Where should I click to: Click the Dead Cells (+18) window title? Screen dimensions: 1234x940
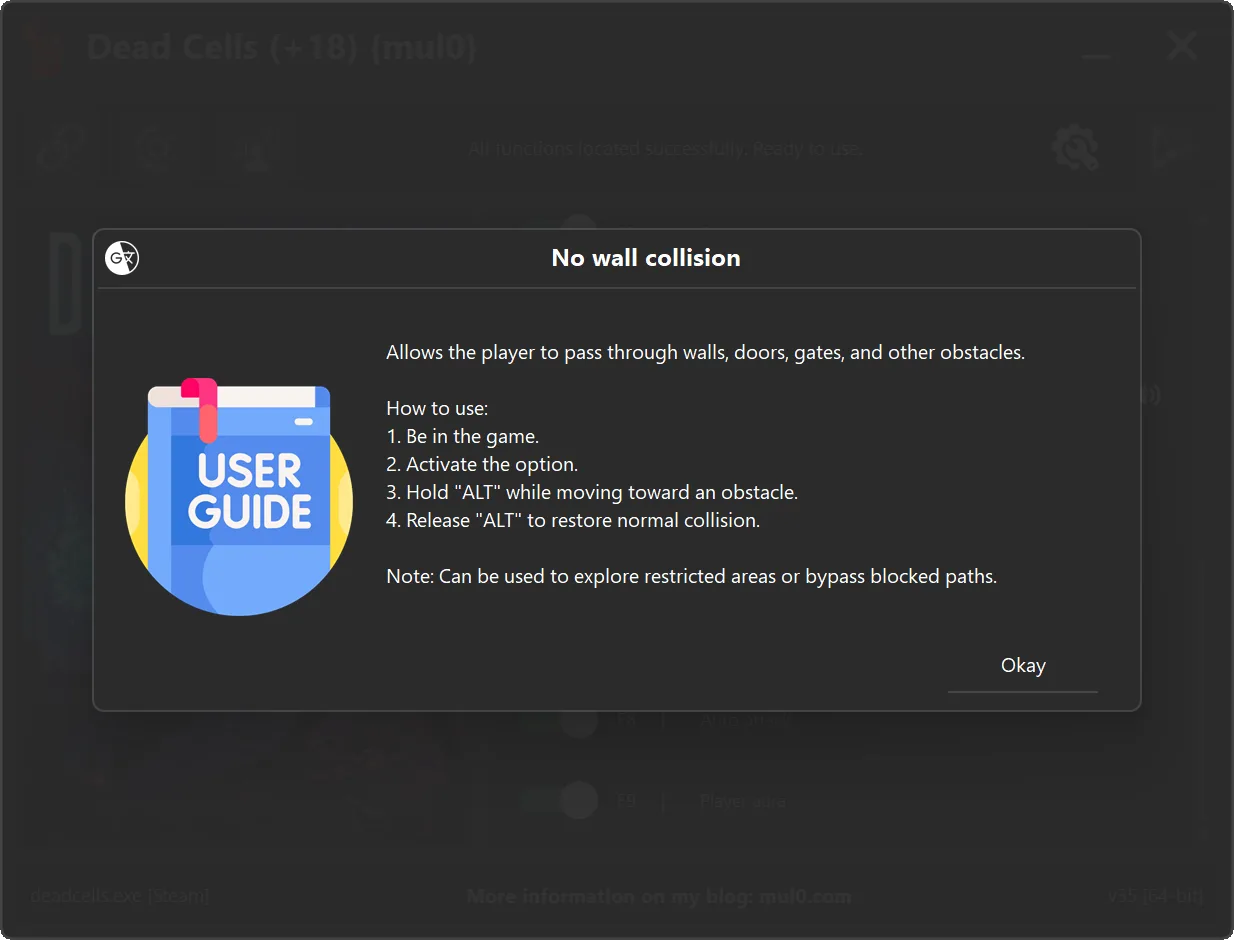[x=282, y=46]
